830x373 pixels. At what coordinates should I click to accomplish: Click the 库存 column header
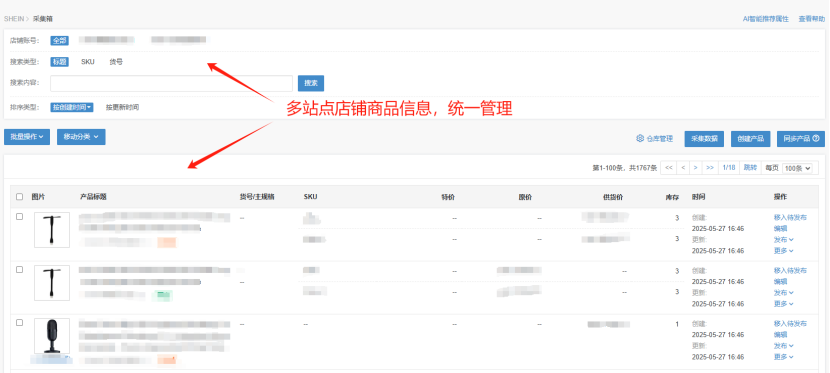point(672,197)
